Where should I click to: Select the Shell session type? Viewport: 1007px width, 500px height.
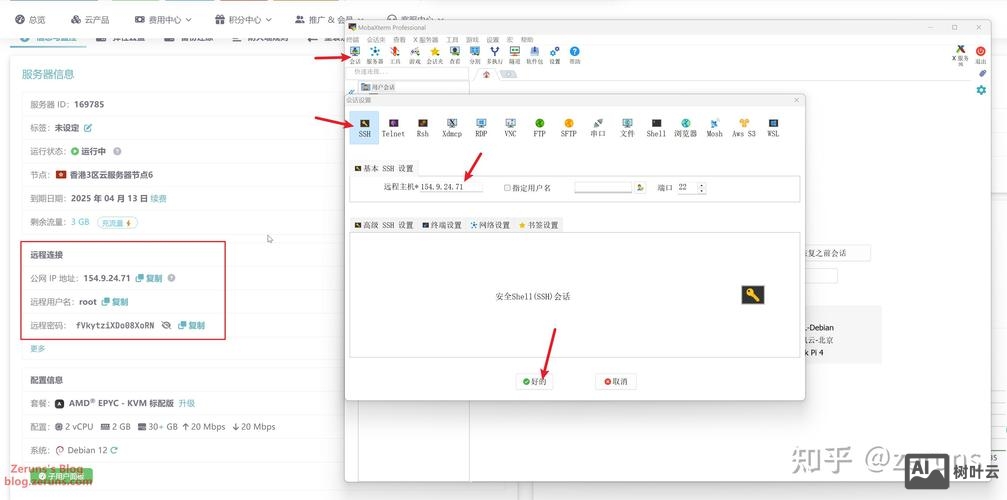[656, 128]
